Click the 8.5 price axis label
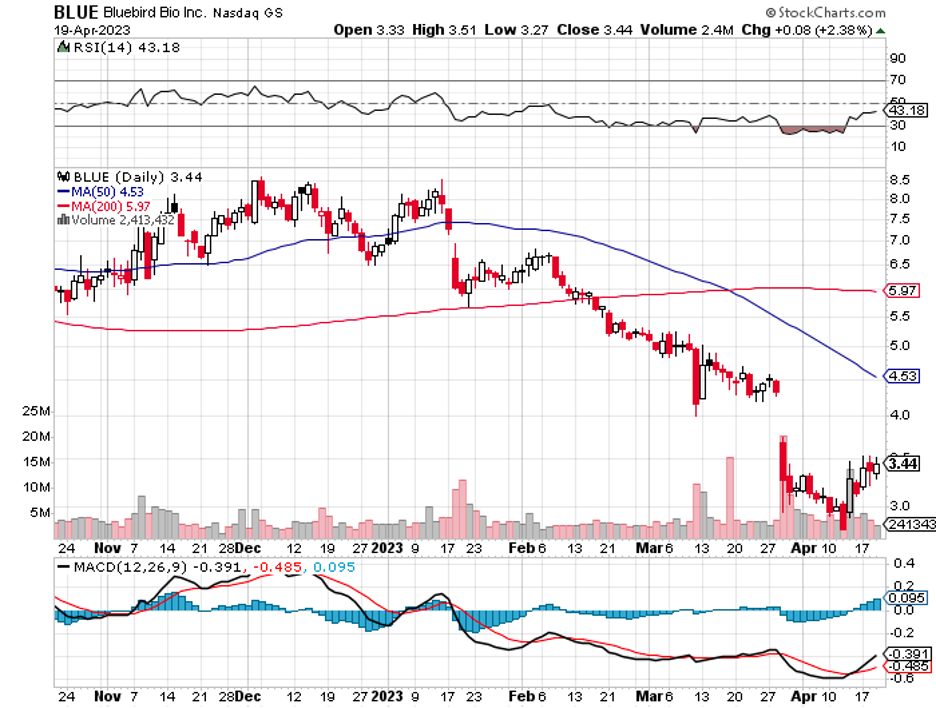The width and height of the screenshot is (936, 708). tap(900, 180)
